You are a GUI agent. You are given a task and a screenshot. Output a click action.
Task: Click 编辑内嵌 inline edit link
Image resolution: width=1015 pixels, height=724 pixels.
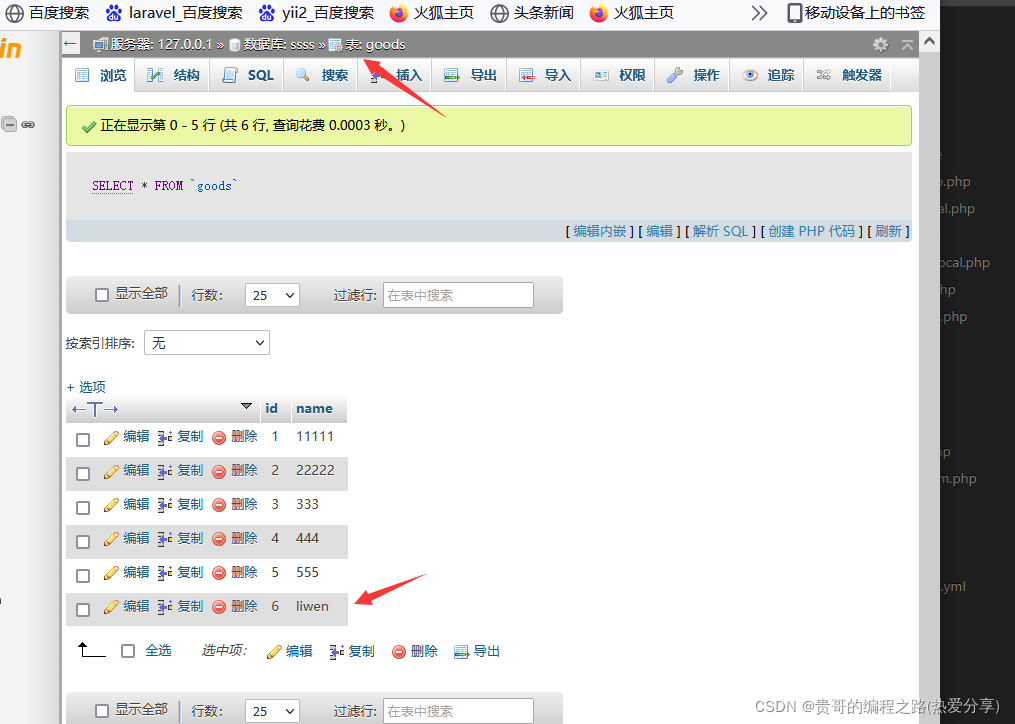click(x=599, y=231)
